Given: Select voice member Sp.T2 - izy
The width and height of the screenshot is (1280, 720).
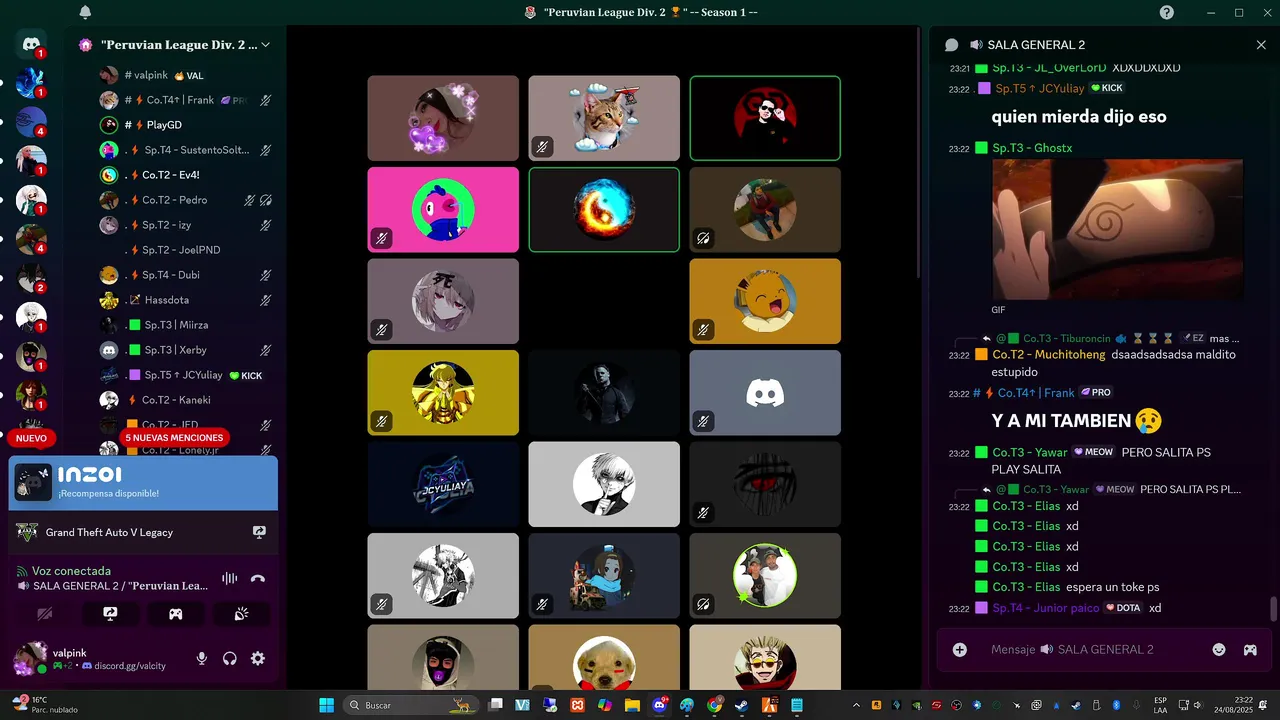Looking at the screenshot, I should 186,225.
